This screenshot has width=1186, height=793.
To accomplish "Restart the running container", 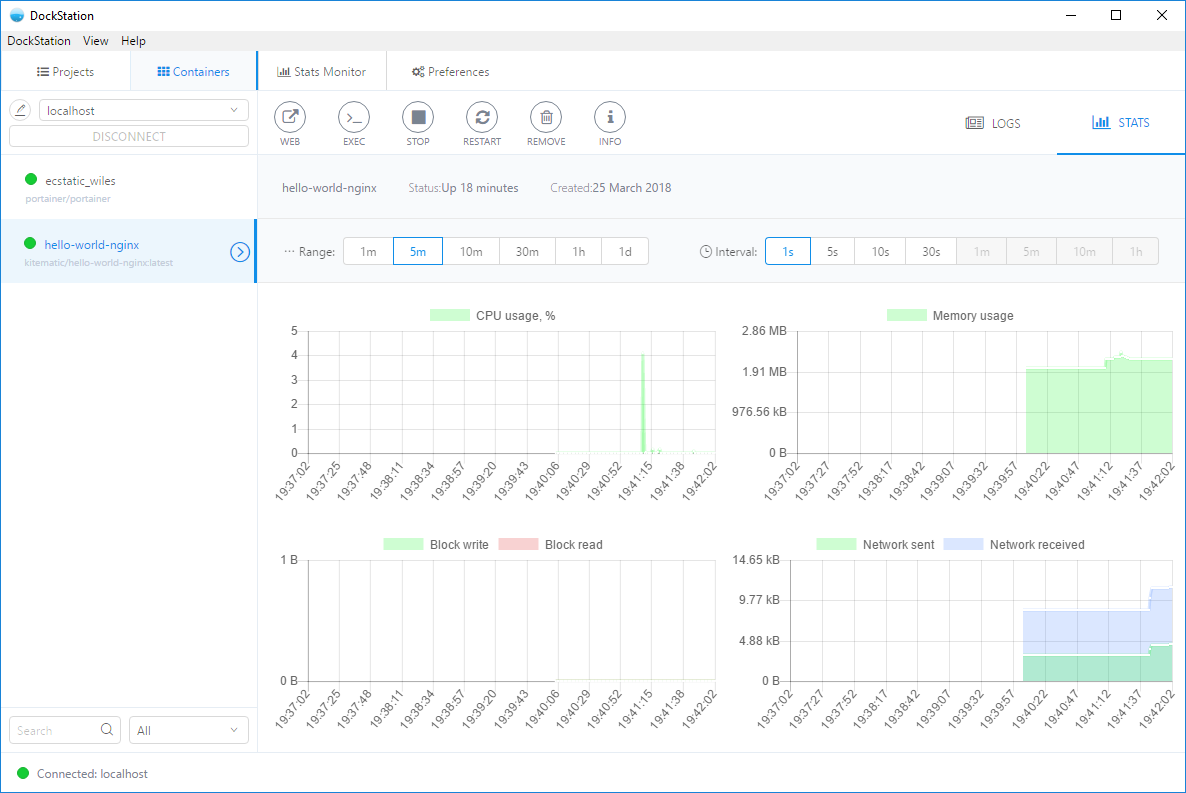I will [x=482, y=118].
